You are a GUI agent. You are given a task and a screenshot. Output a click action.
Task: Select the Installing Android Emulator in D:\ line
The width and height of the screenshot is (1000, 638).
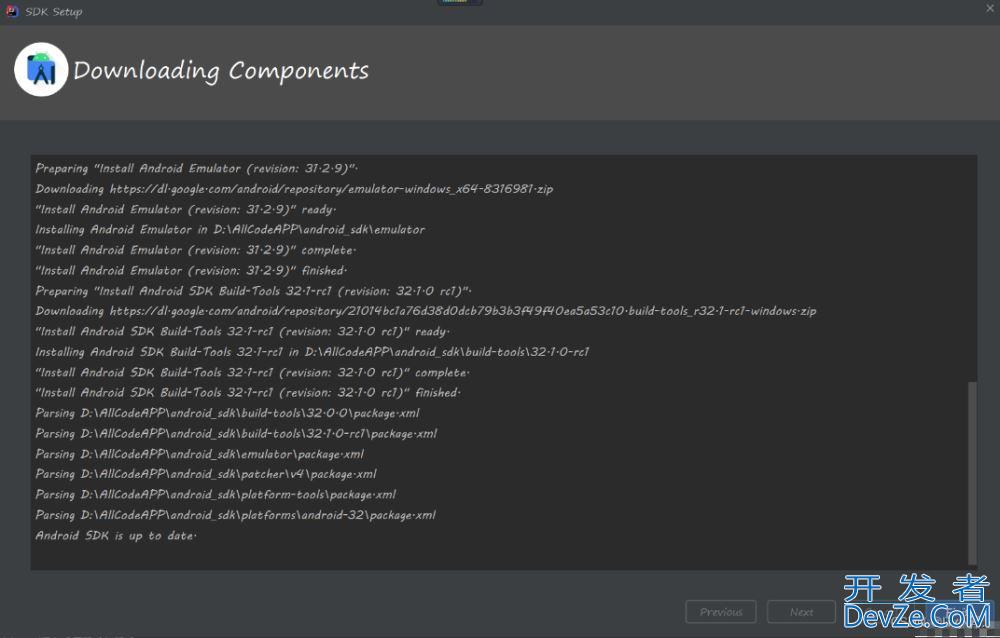230,230
